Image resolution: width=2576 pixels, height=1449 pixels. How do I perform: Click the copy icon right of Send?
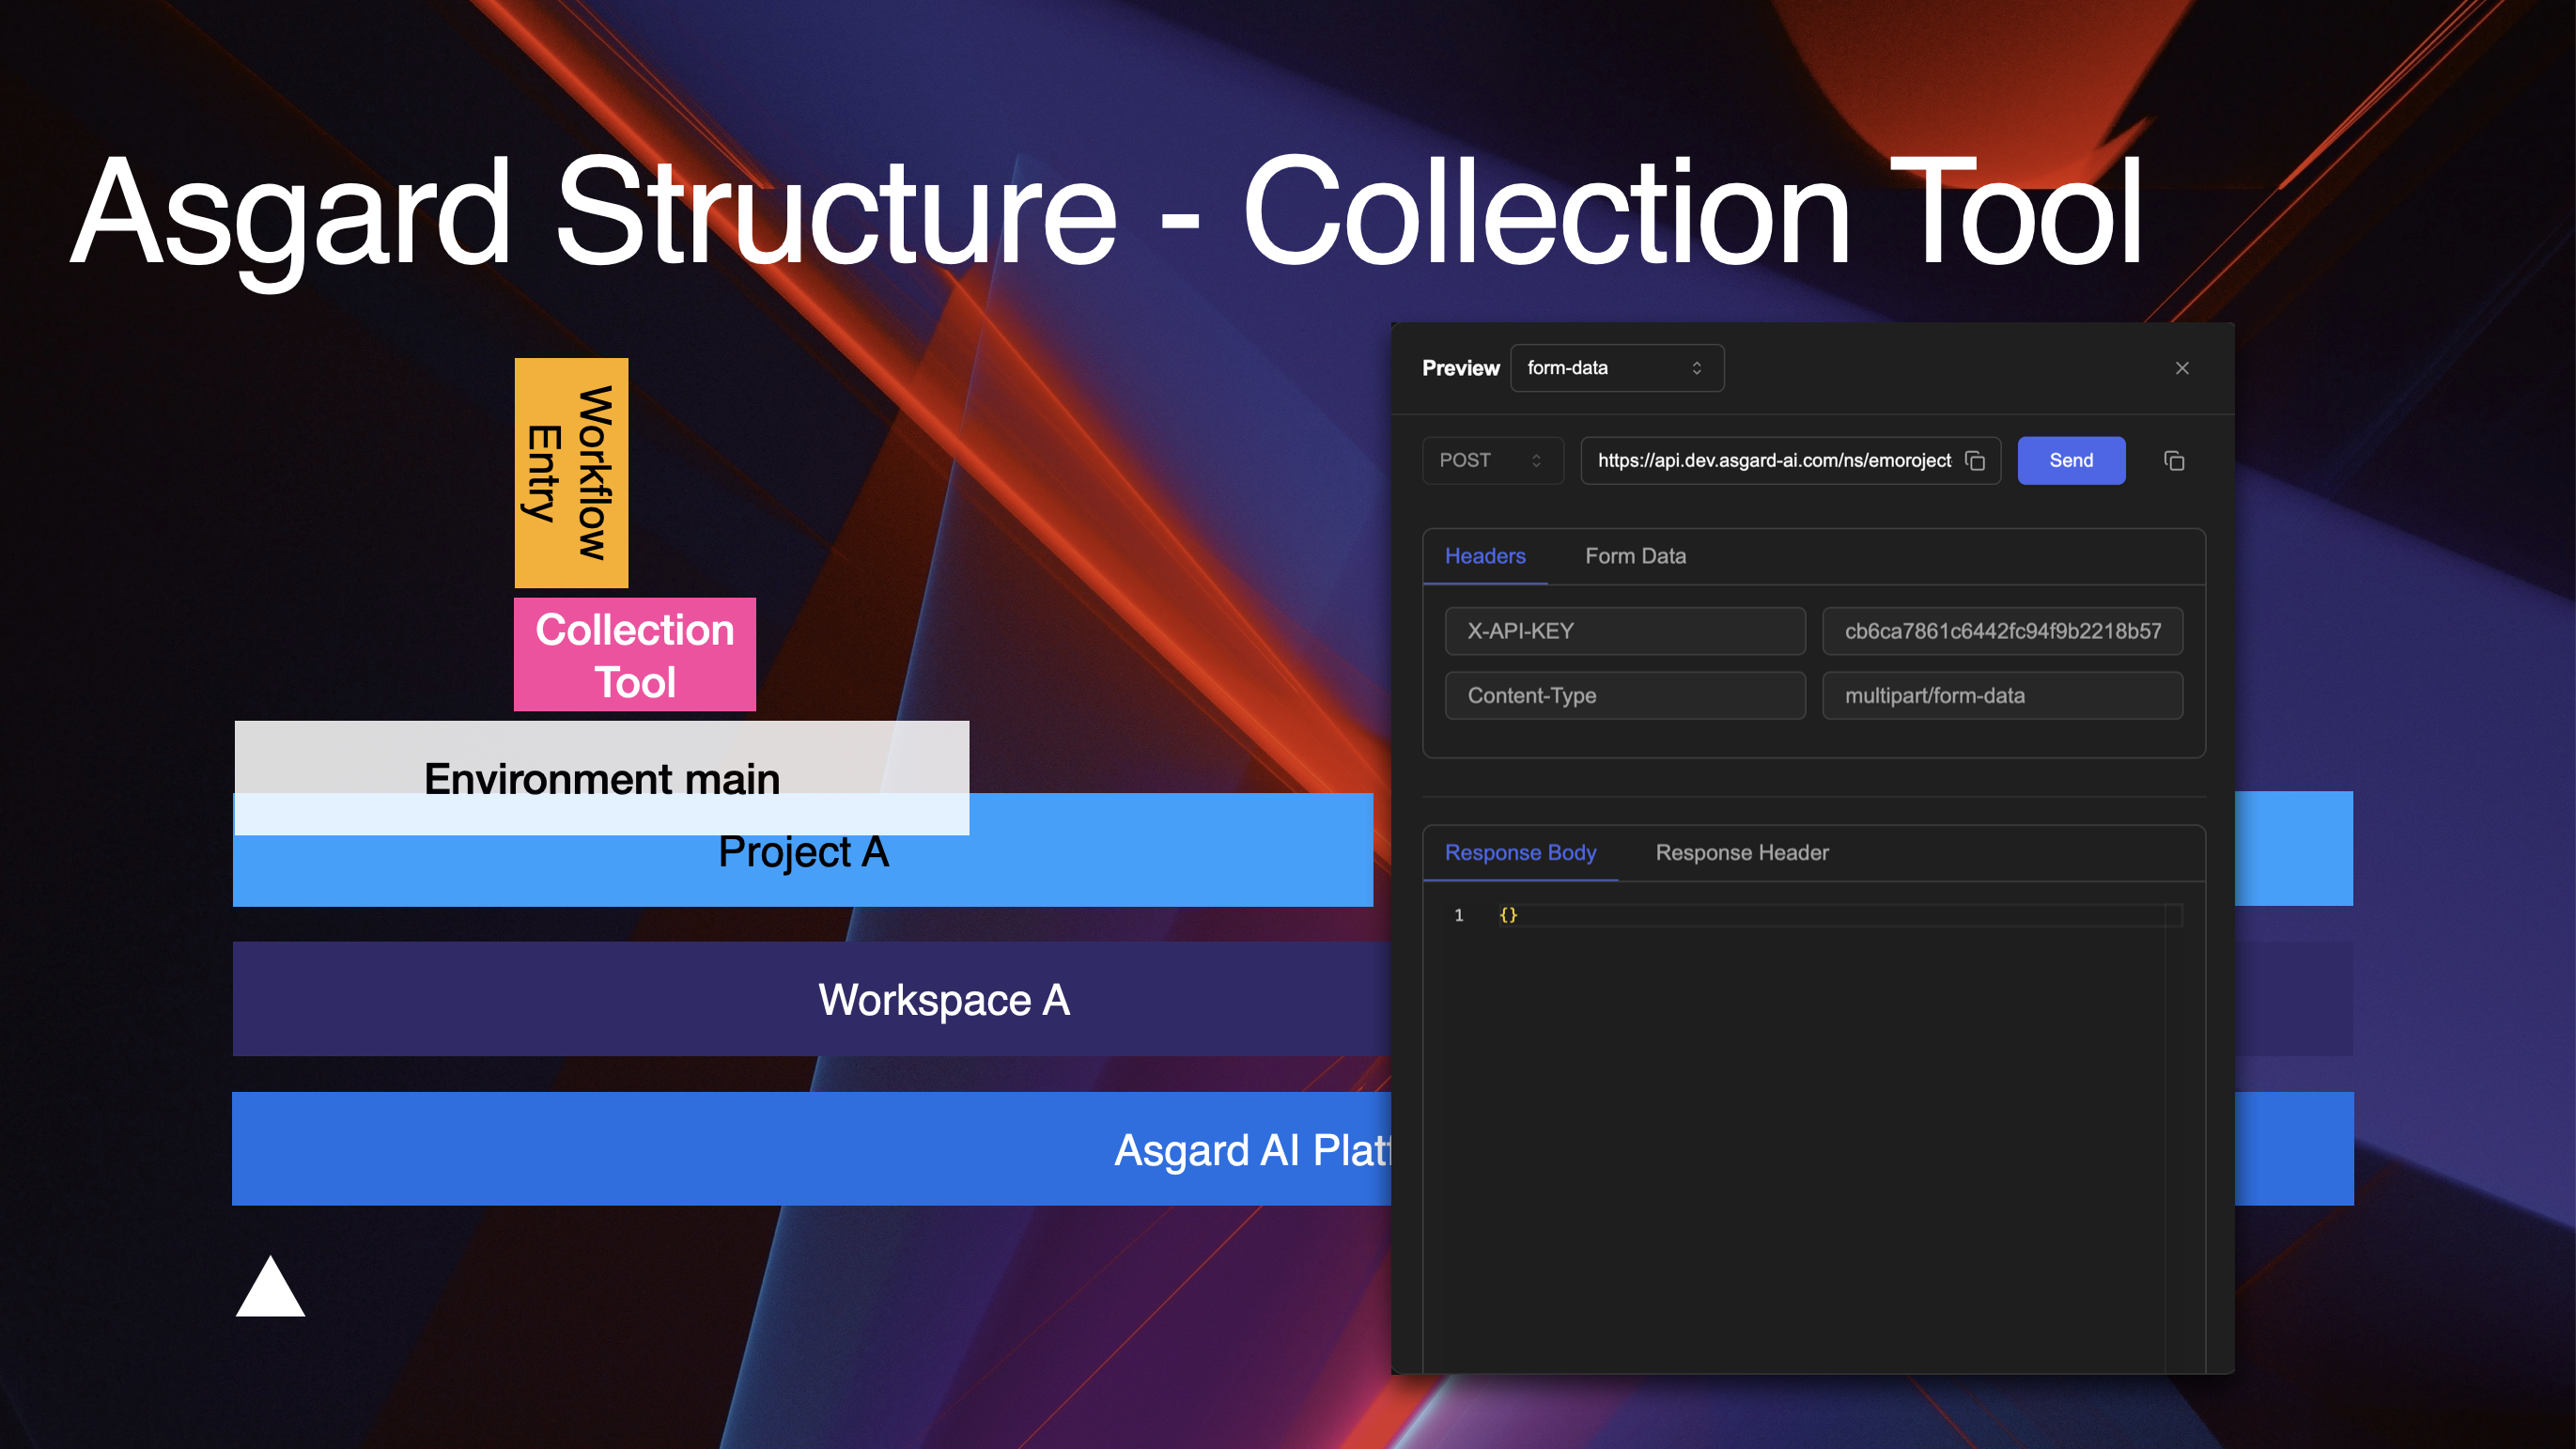(2173, 460)
